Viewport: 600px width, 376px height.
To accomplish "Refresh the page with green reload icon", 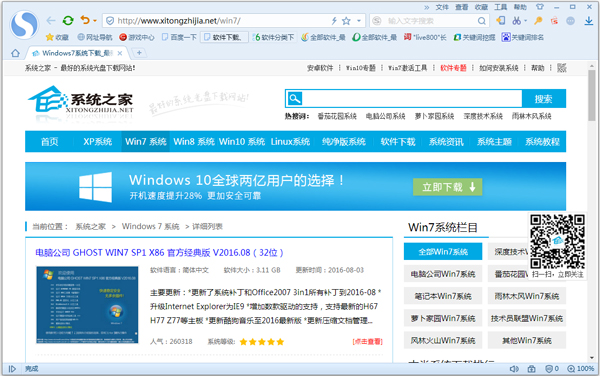I will pos(68,21).
